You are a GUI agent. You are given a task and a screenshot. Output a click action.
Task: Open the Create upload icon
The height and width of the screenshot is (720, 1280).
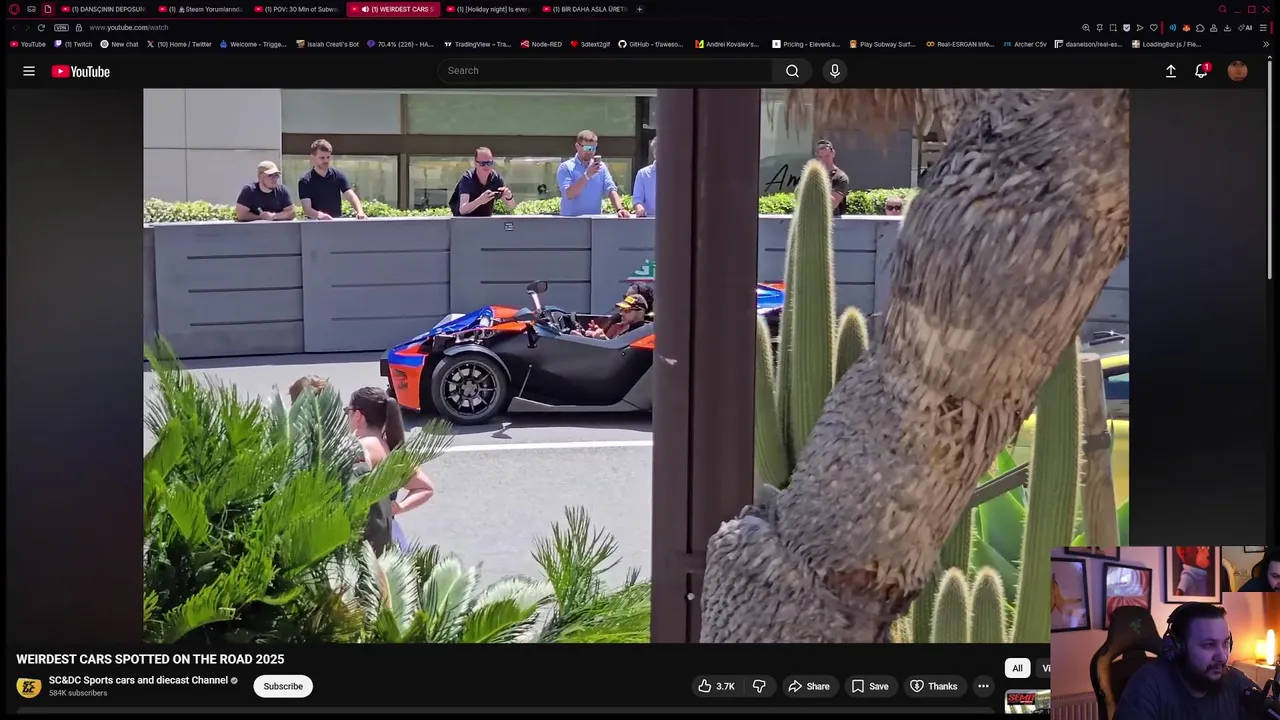(1171, 71)
